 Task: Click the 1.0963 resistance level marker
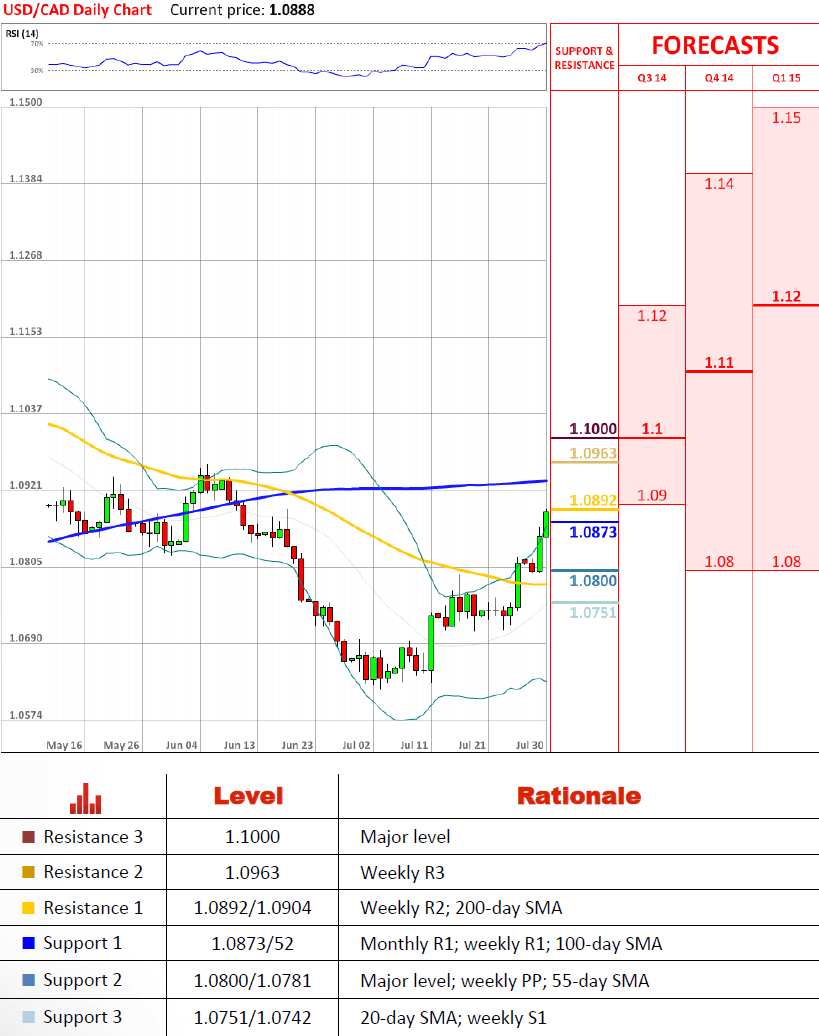tap(592, 453)
